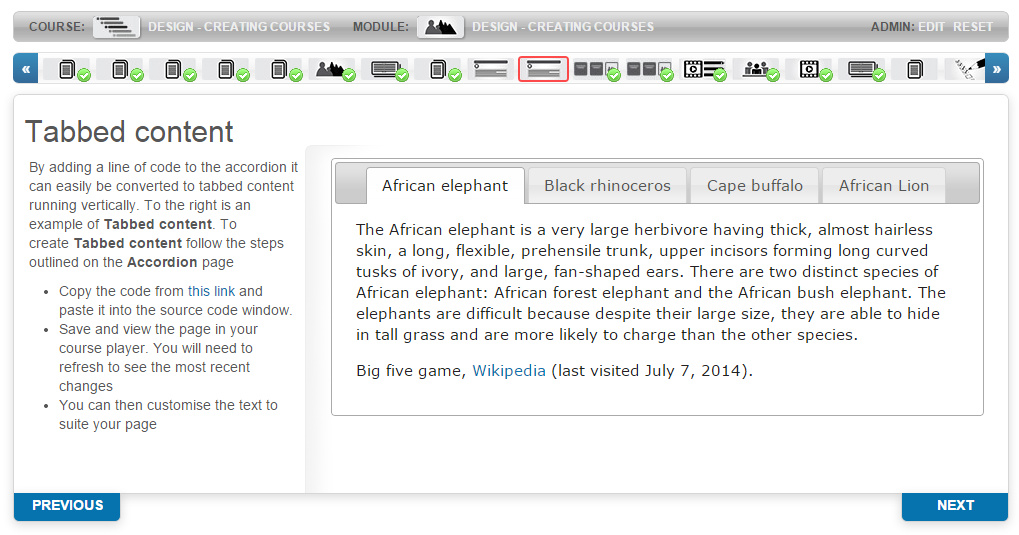Image resolution: width=1019 pixels, height=535 pixels.
Task: Open the pencil page icon at strip end
Action: click(966, 69)
